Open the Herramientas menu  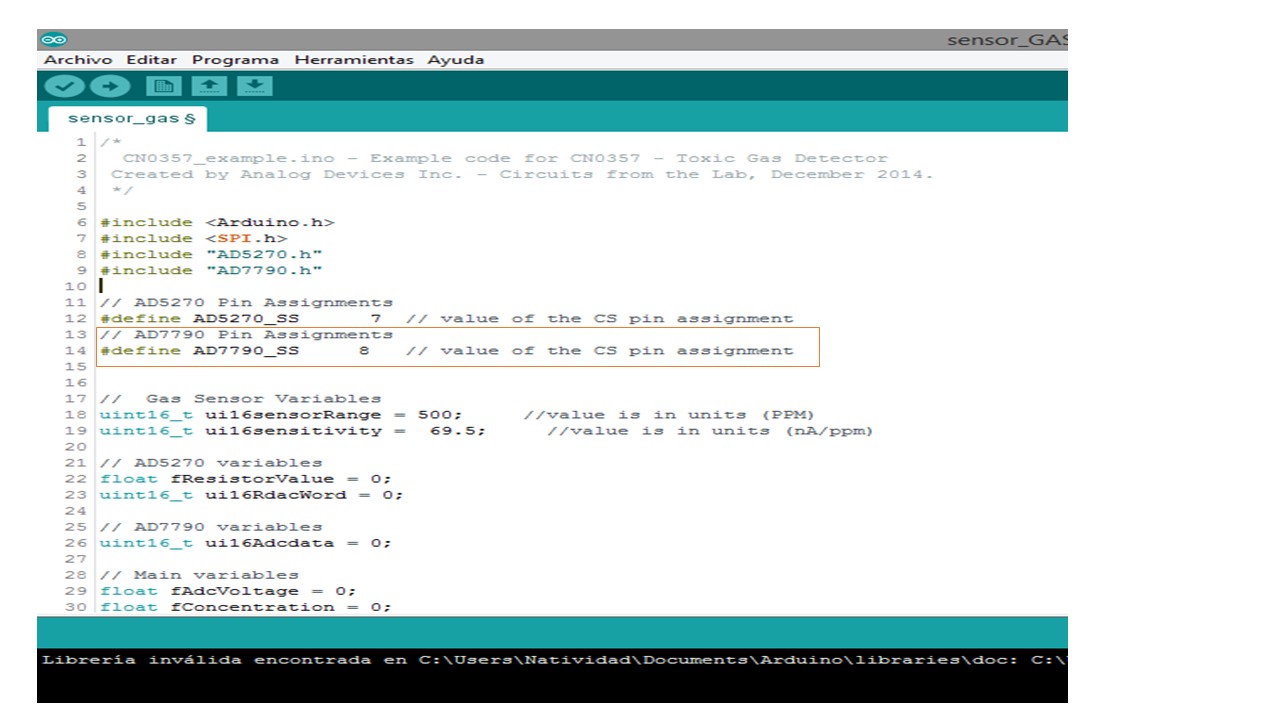tap(354, 60)
